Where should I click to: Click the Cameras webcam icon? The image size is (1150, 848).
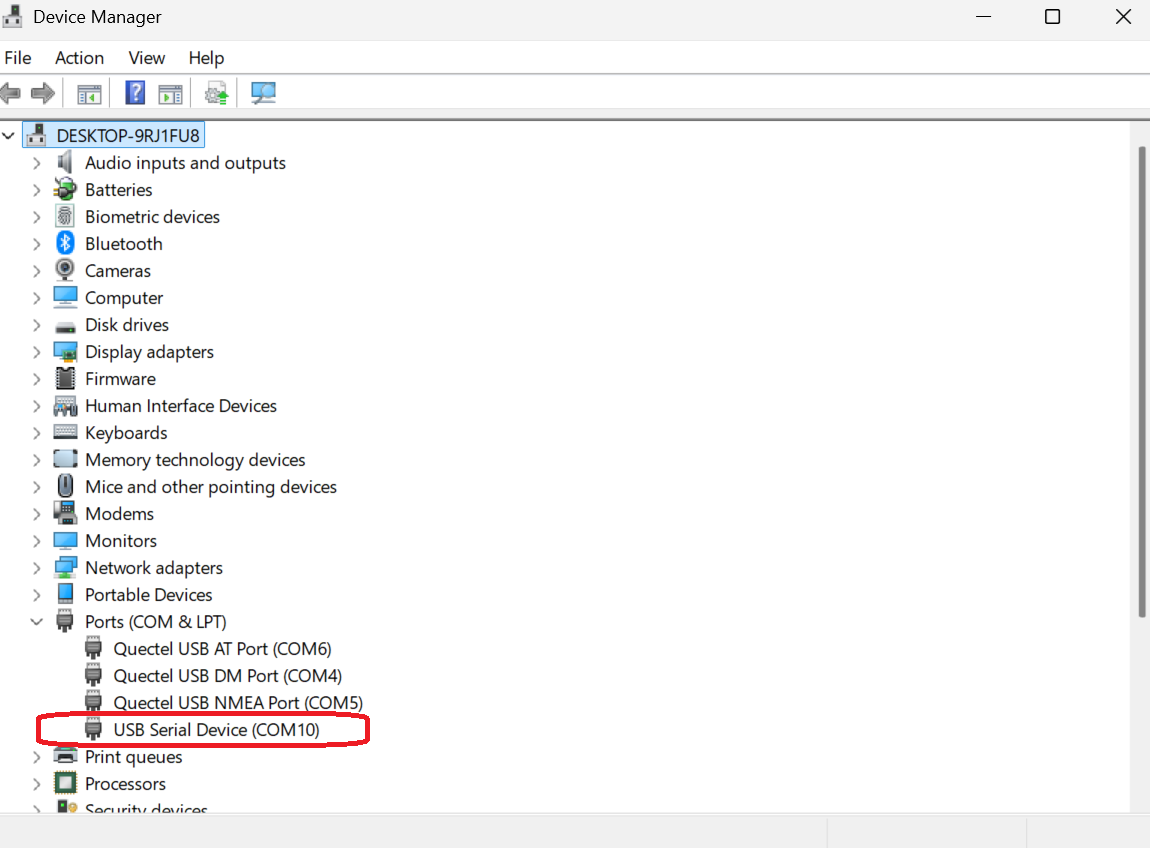tap(65, 271)
